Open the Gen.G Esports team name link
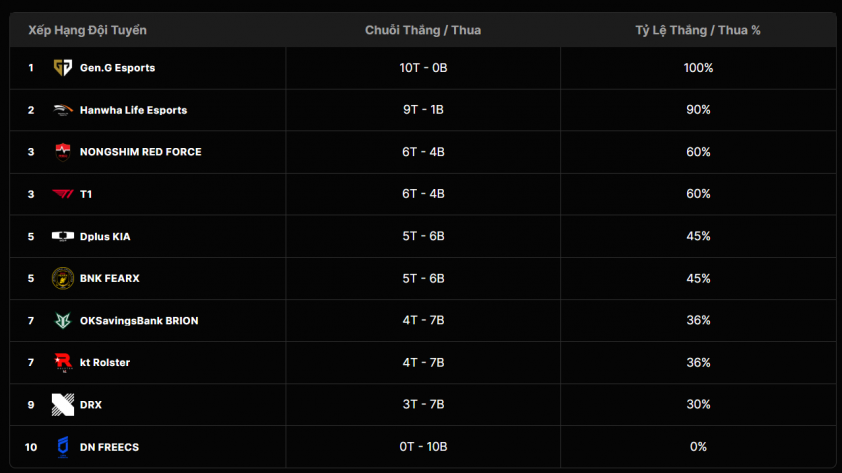Image resolution: width=842 pixels, height=473 pixels. coord(118,68)
